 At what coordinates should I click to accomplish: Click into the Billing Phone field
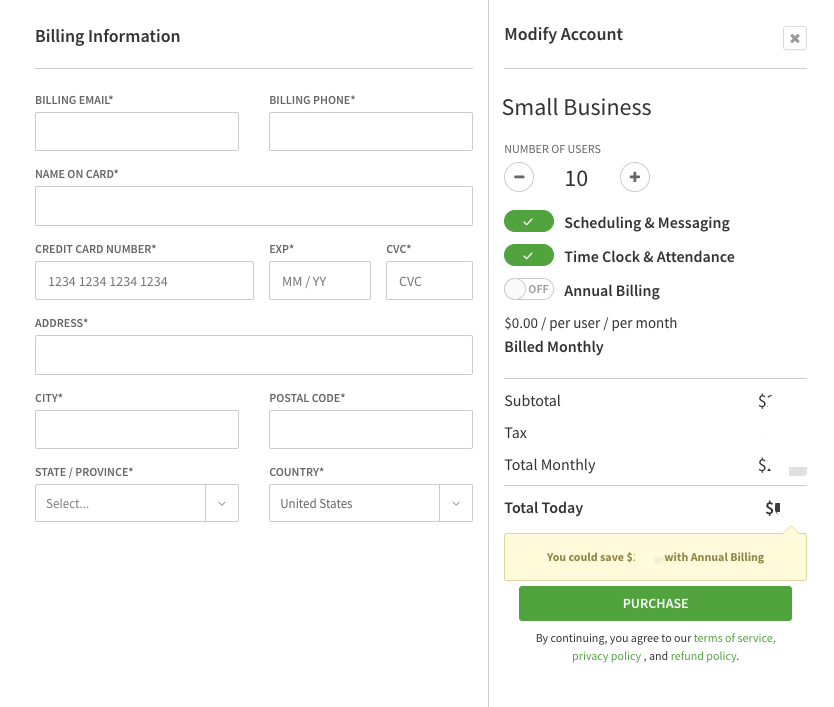click(370, 131)
